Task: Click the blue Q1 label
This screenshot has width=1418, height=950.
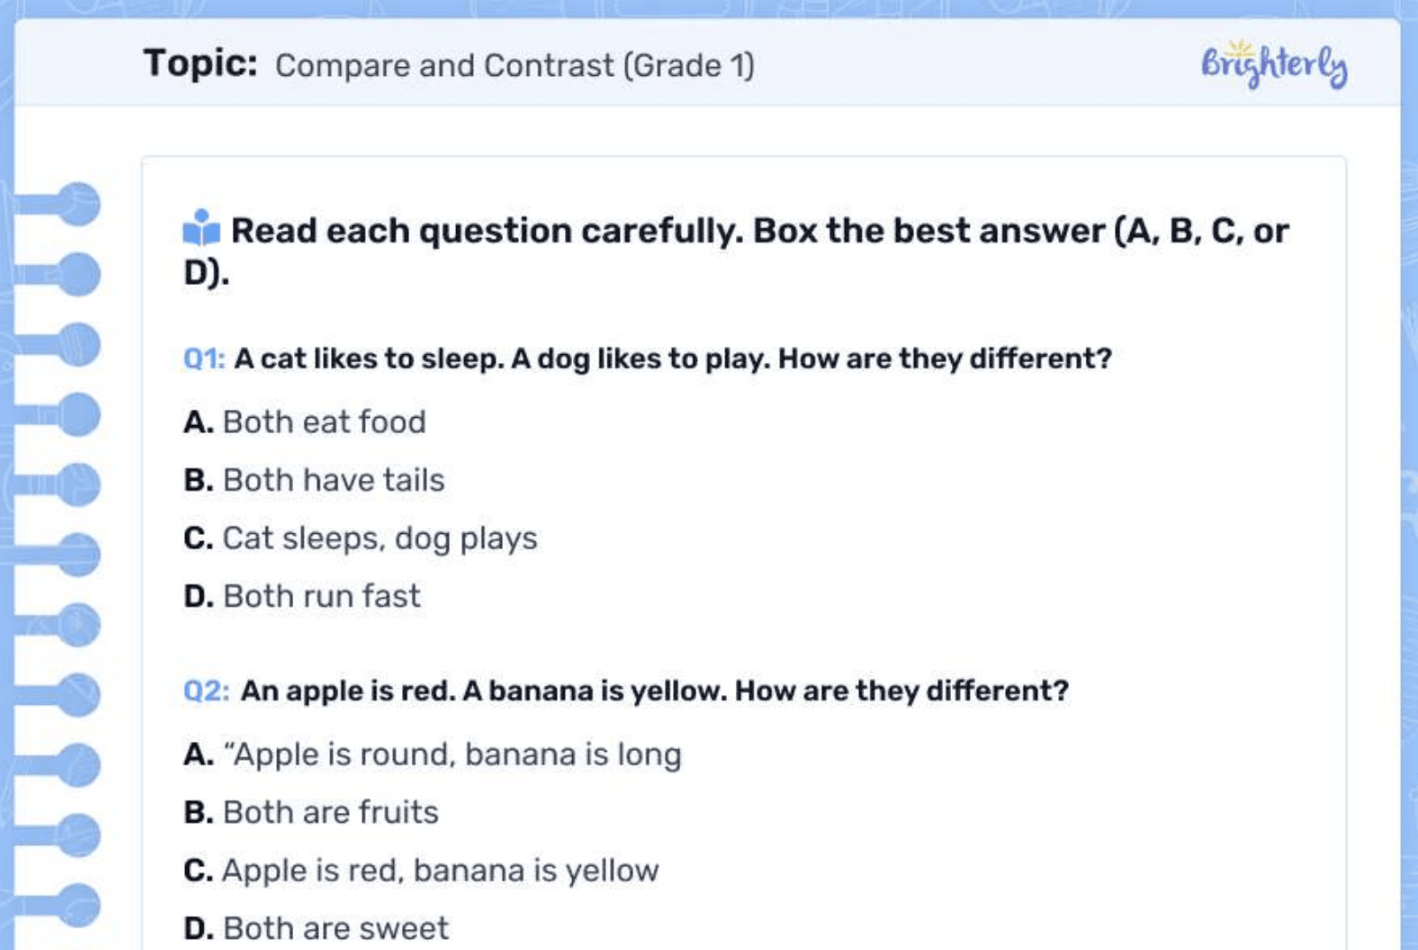Action: tap(204, 359)
